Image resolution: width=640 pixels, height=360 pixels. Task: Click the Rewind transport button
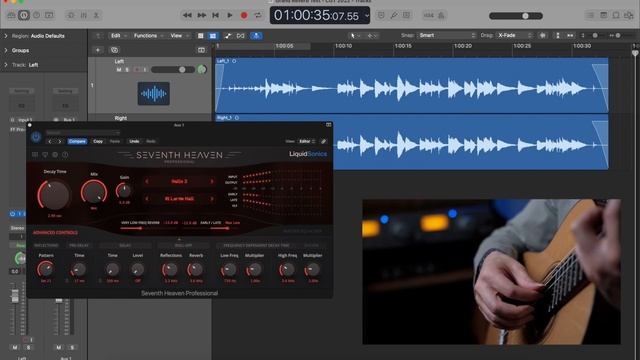187,16
